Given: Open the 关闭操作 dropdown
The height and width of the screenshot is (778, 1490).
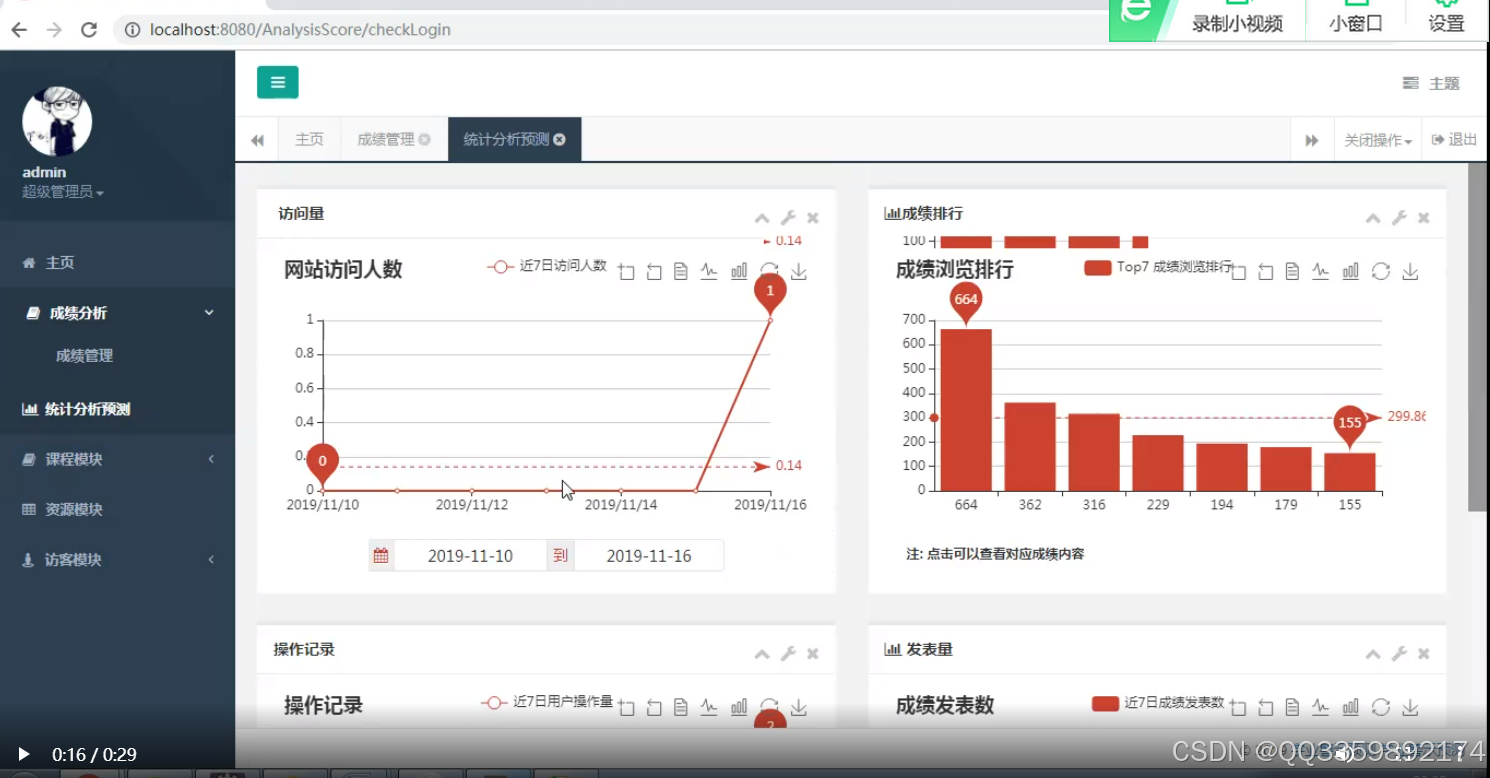Looking at the screenshot, I should click(1377, 140).
